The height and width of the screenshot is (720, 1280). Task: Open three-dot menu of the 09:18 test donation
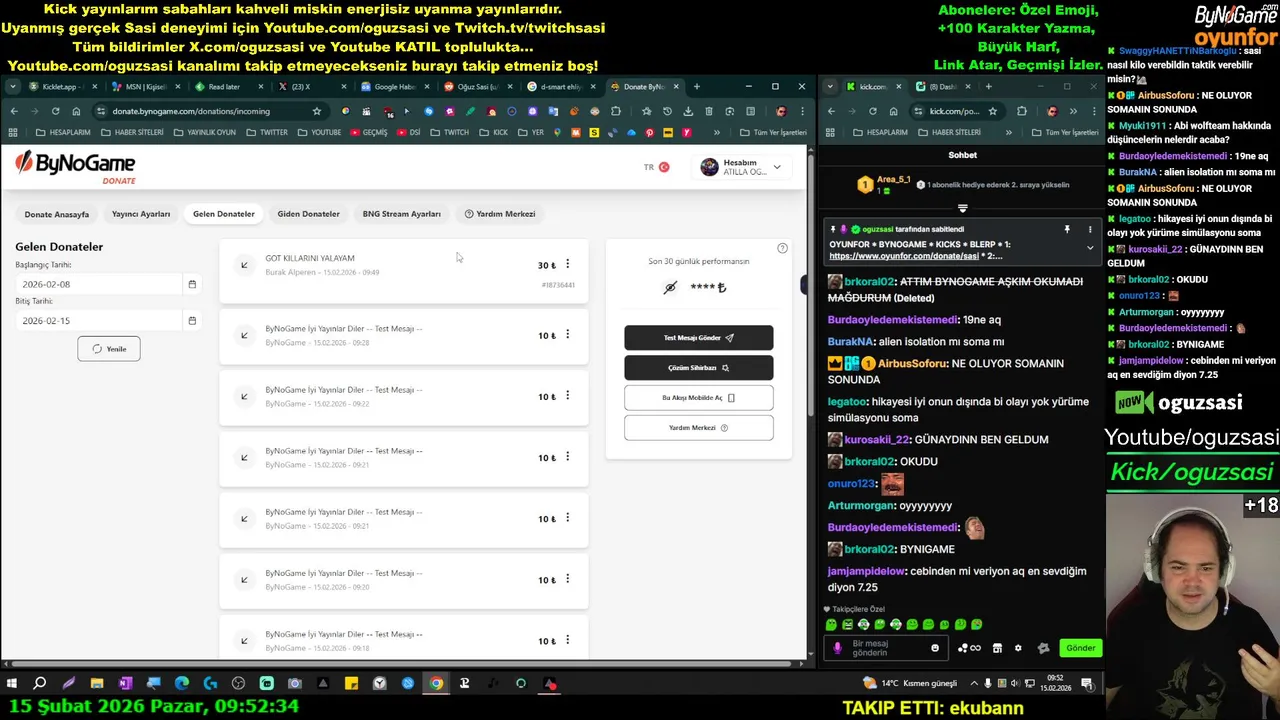tap(567, 640)
